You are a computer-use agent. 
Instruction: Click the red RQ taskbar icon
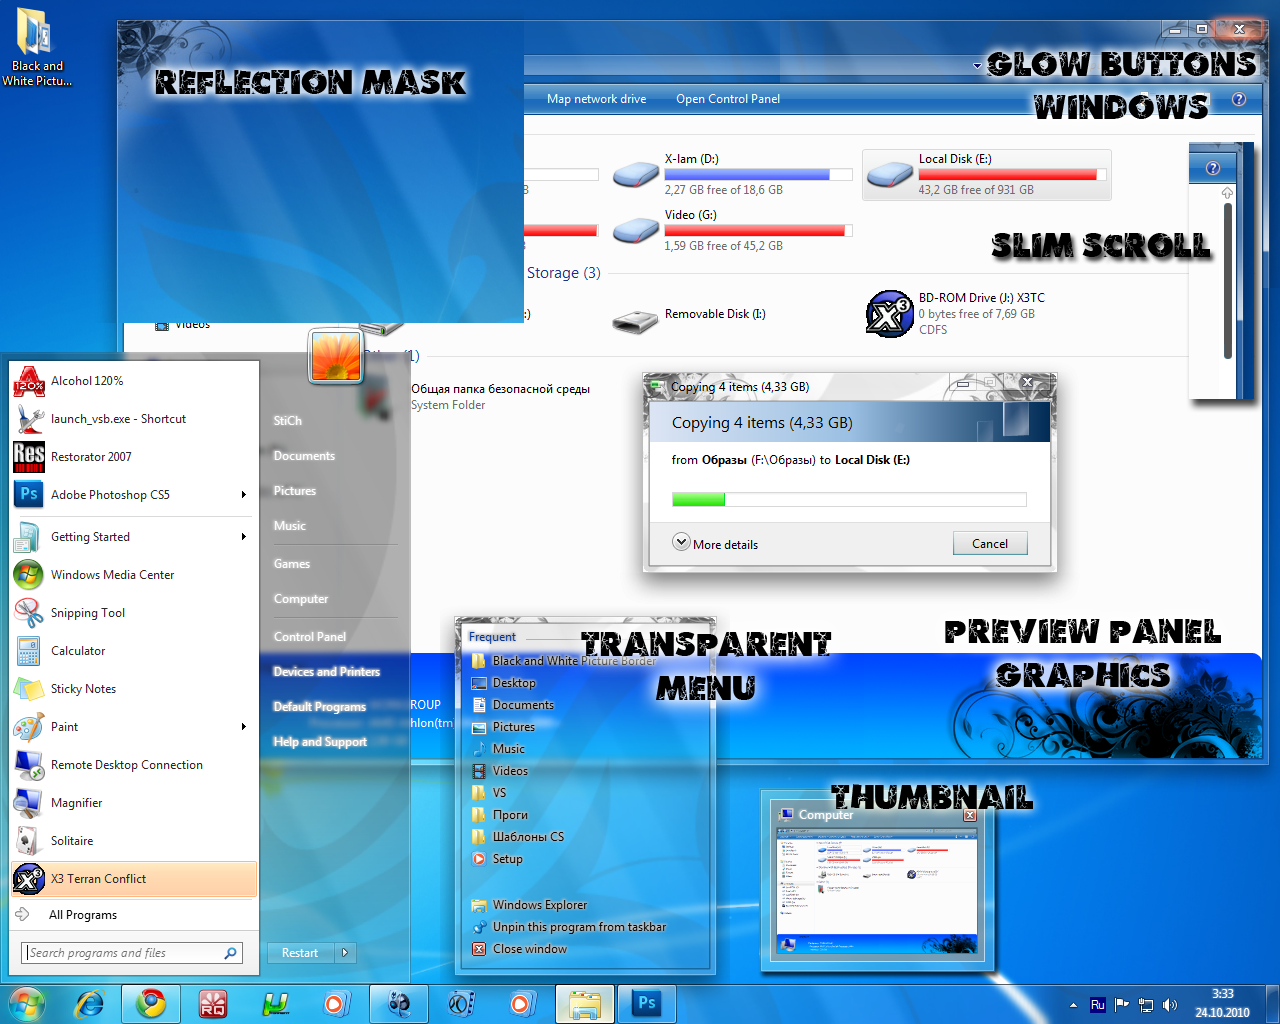click(x=212, y=1003)
